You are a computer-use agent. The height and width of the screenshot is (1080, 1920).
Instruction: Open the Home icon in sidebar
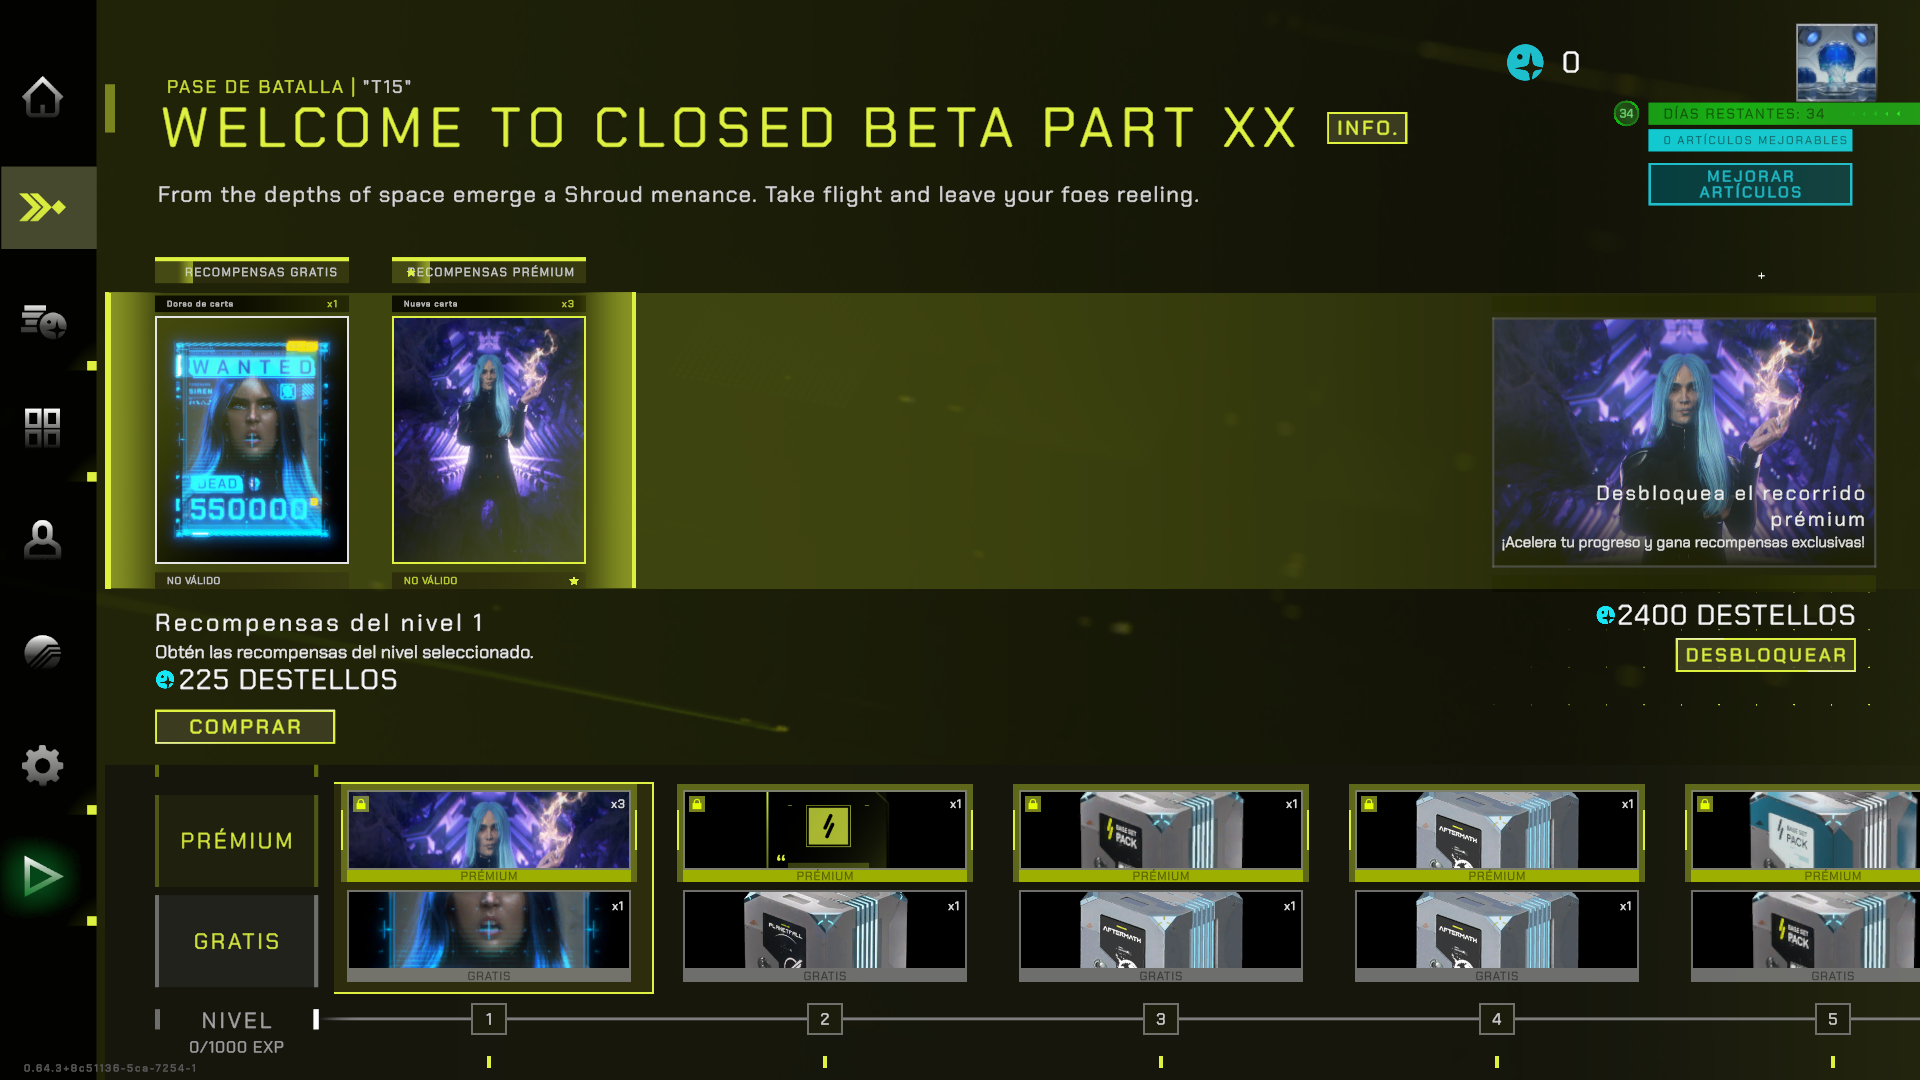pos(43,97)
